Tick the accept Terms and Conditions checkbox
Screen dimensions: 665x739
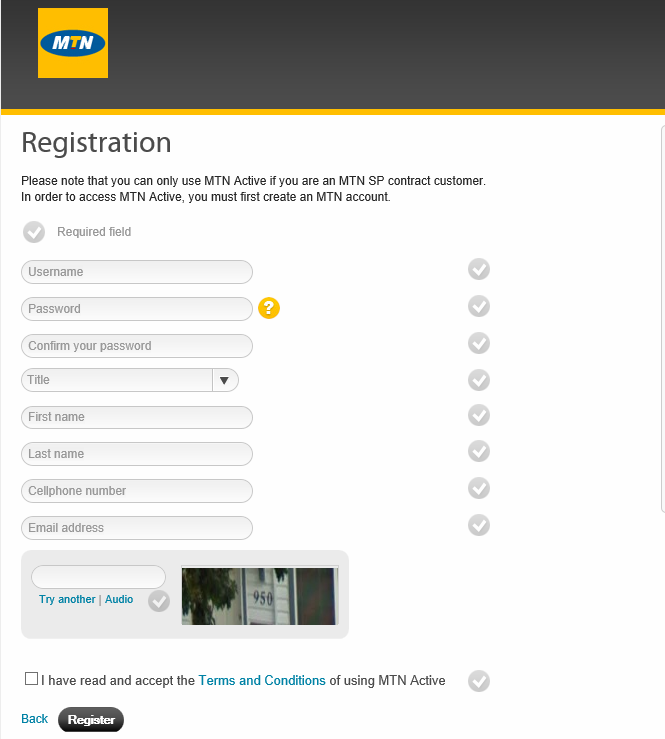(x=32, y=679)
